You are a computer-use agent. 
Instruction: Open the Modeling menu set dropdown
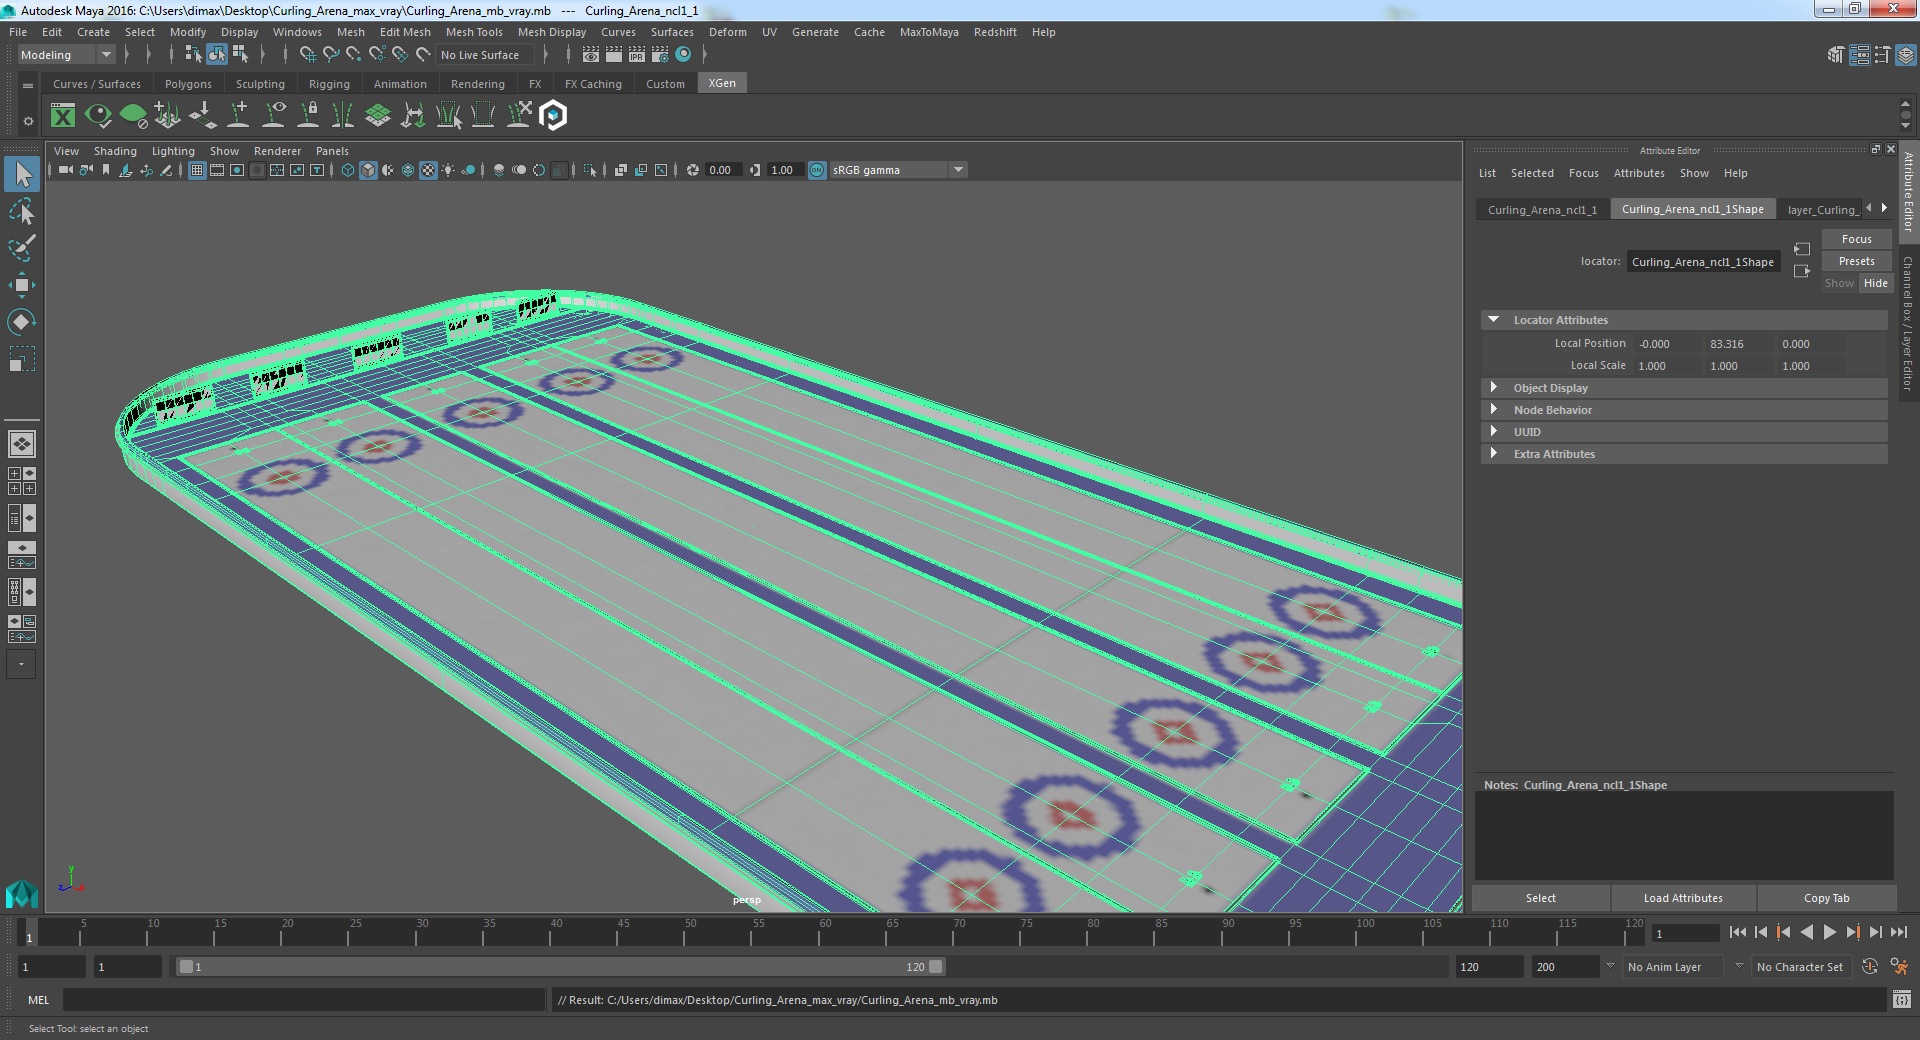[66, 55]
